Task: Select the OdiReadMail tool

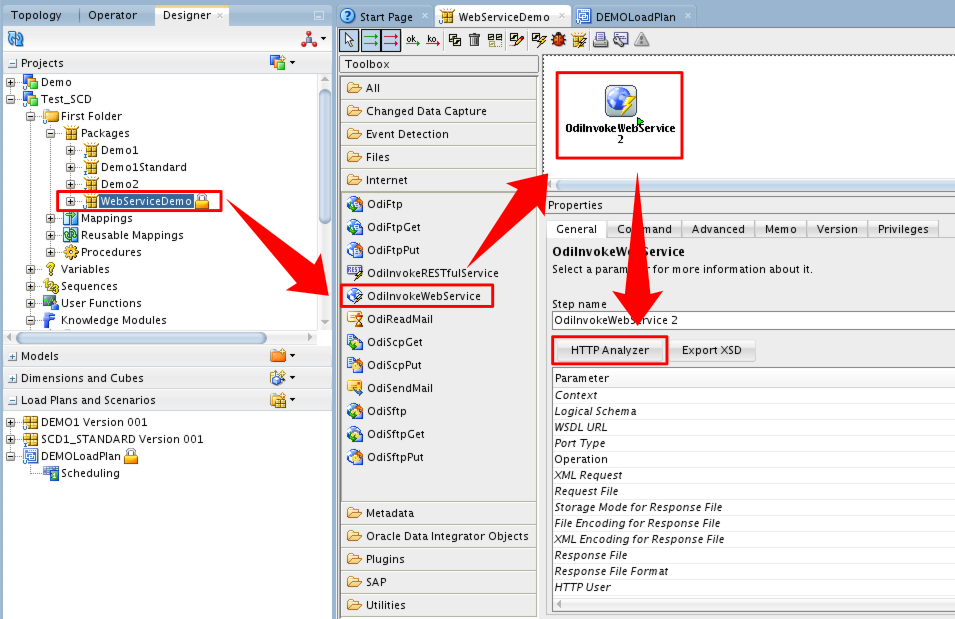Action: [x=390, y=319]
